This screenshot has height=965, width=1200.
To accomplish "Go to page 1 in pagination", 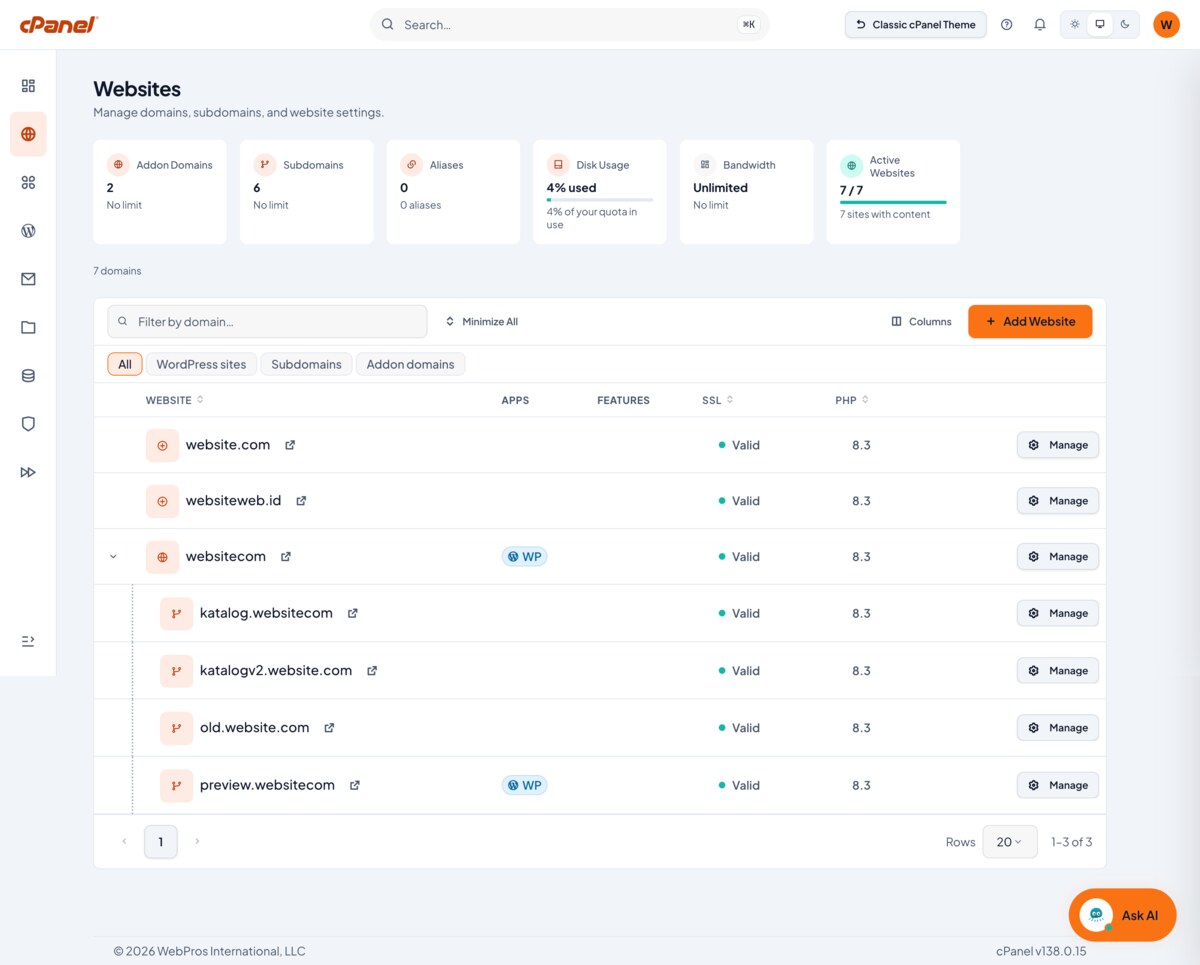I will [161, 842].
